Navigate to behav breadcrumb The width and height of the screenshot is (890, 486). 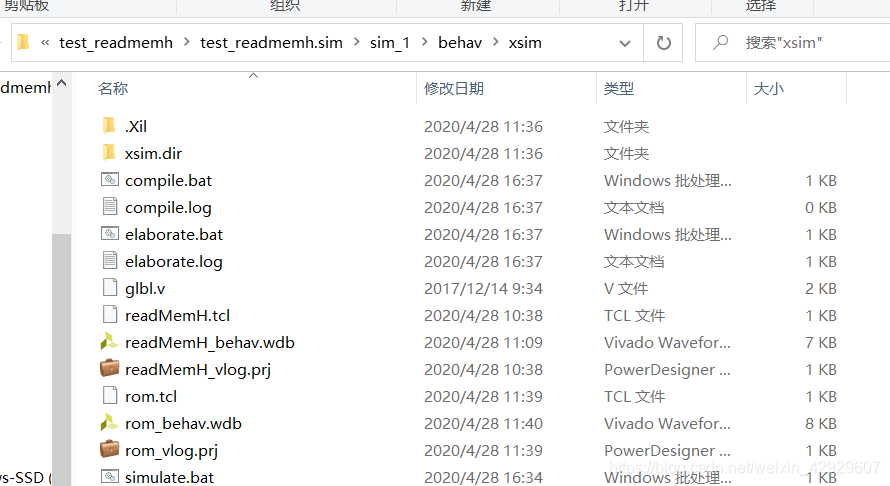coord(460,43)
